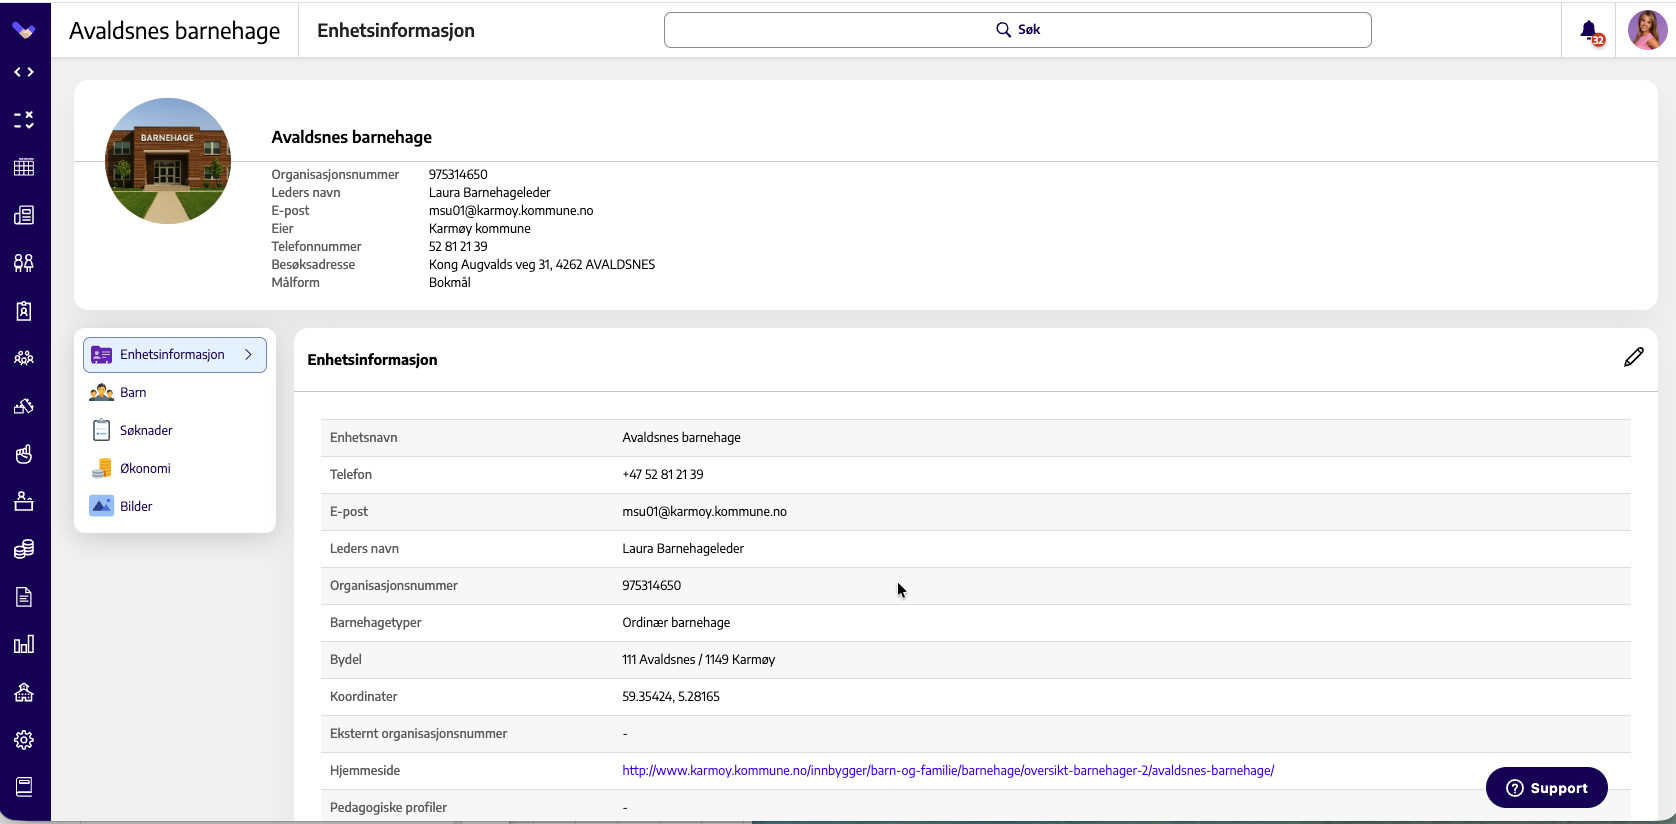Click the Søk search field

1017,30
